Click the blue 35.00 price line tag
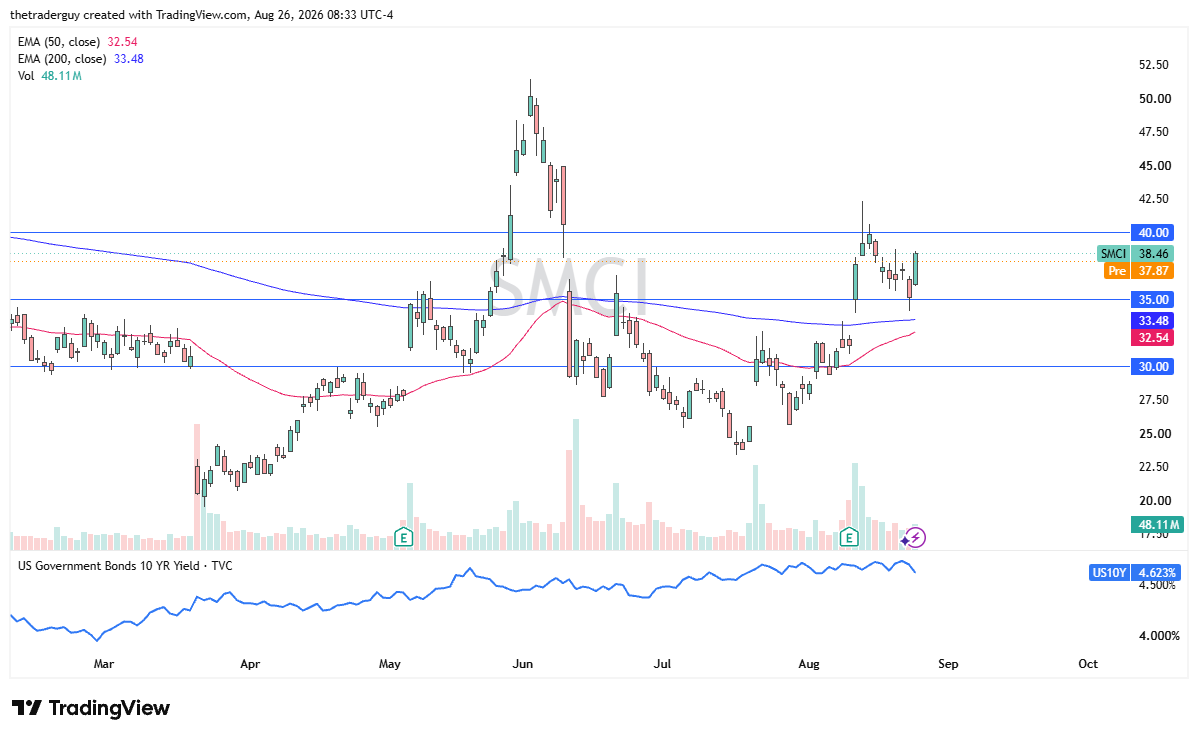Image resolution: width=1198 pixels, height=738 pixels. click(1153, 299)
